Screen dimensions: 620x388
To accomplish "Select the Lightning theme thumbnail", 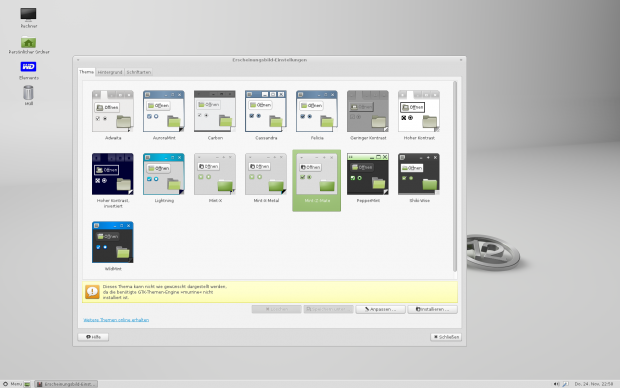I will coord(164,174).
